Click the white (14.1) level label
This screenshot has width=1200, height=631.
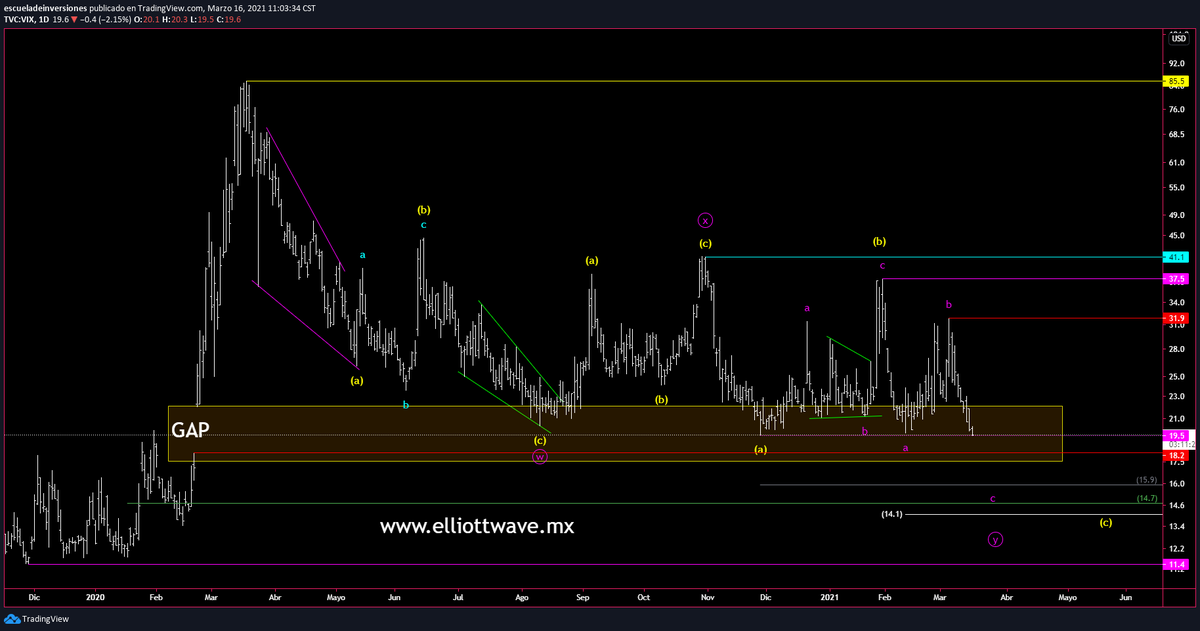click(x=891, y=514)
